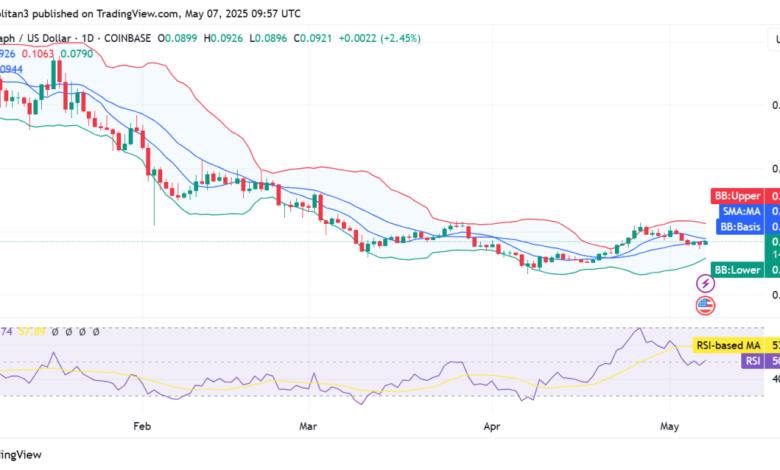
Task: Select the BB:Upper price label
Action: (x=737, y=196)
